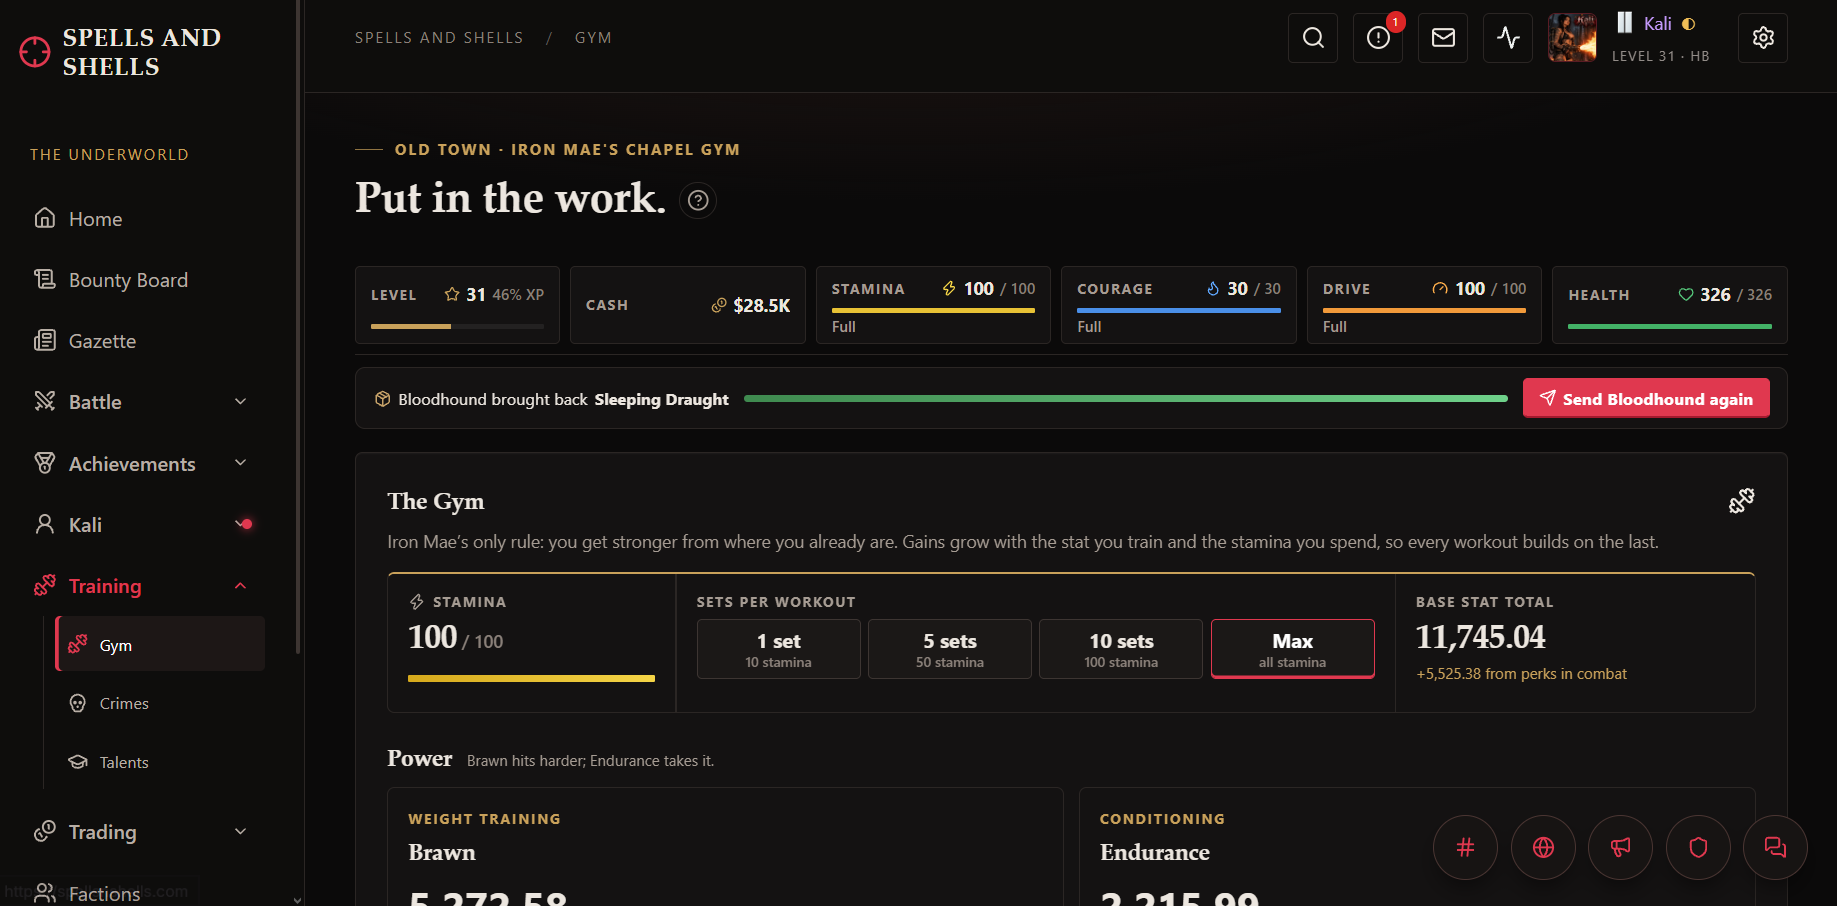The height and width of the screenshot is (906, 1837).
Task: Click the Cash $28.5K stat card
Action: [688, 305]
